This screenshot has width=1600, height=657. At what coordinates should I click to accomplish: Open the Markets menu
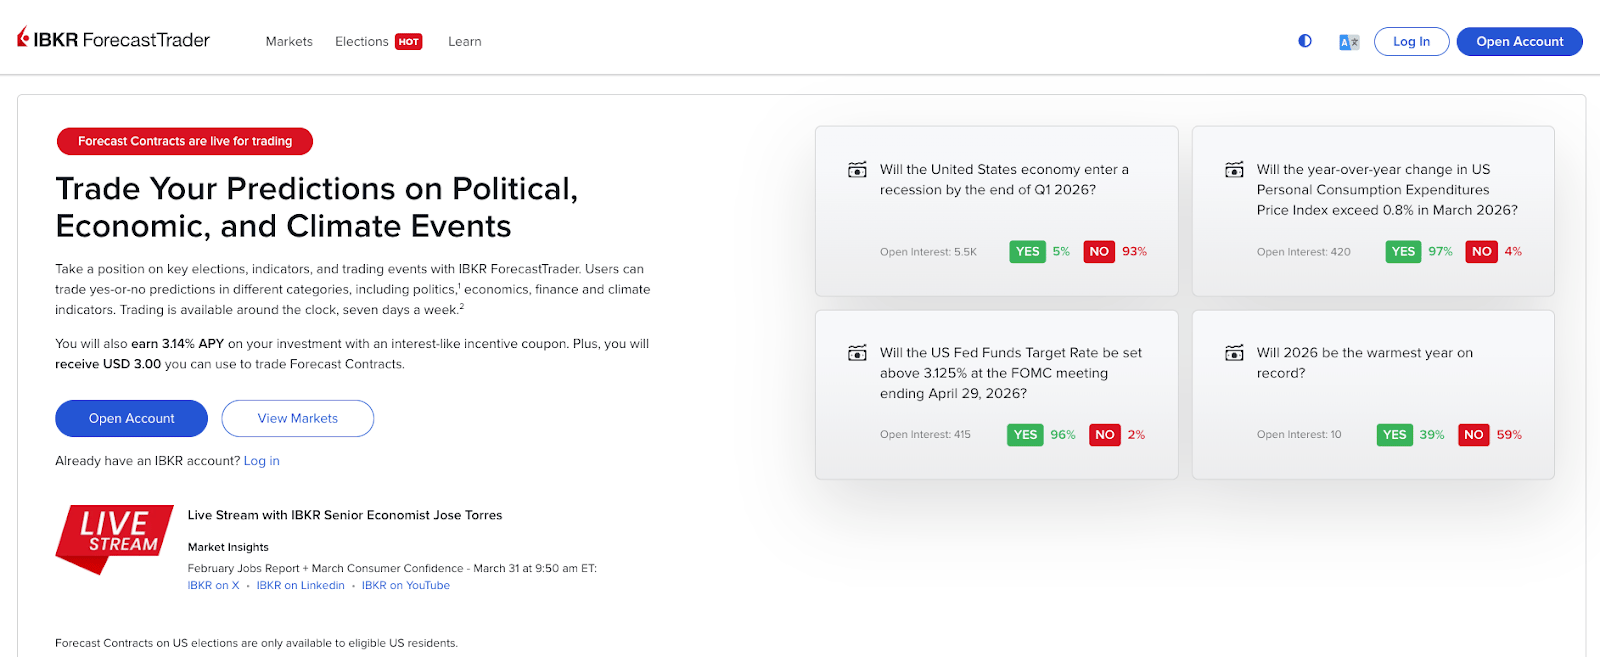pyautogui.click(x=289, y=42)
